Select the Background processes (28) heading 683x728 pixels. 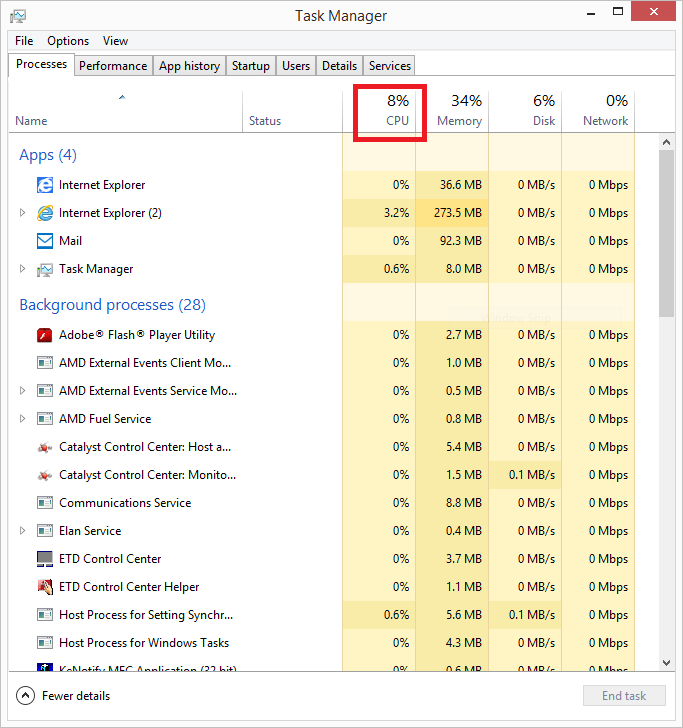coord(112,305)
